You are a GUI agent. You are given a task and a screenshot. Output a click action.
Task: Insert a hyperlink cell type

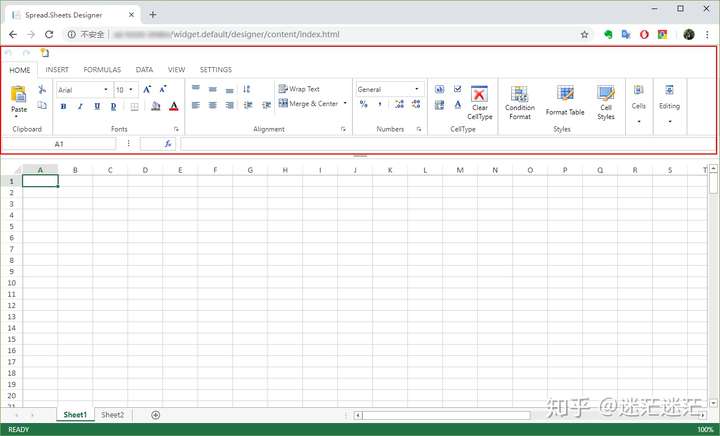click(x=458, y=105)
